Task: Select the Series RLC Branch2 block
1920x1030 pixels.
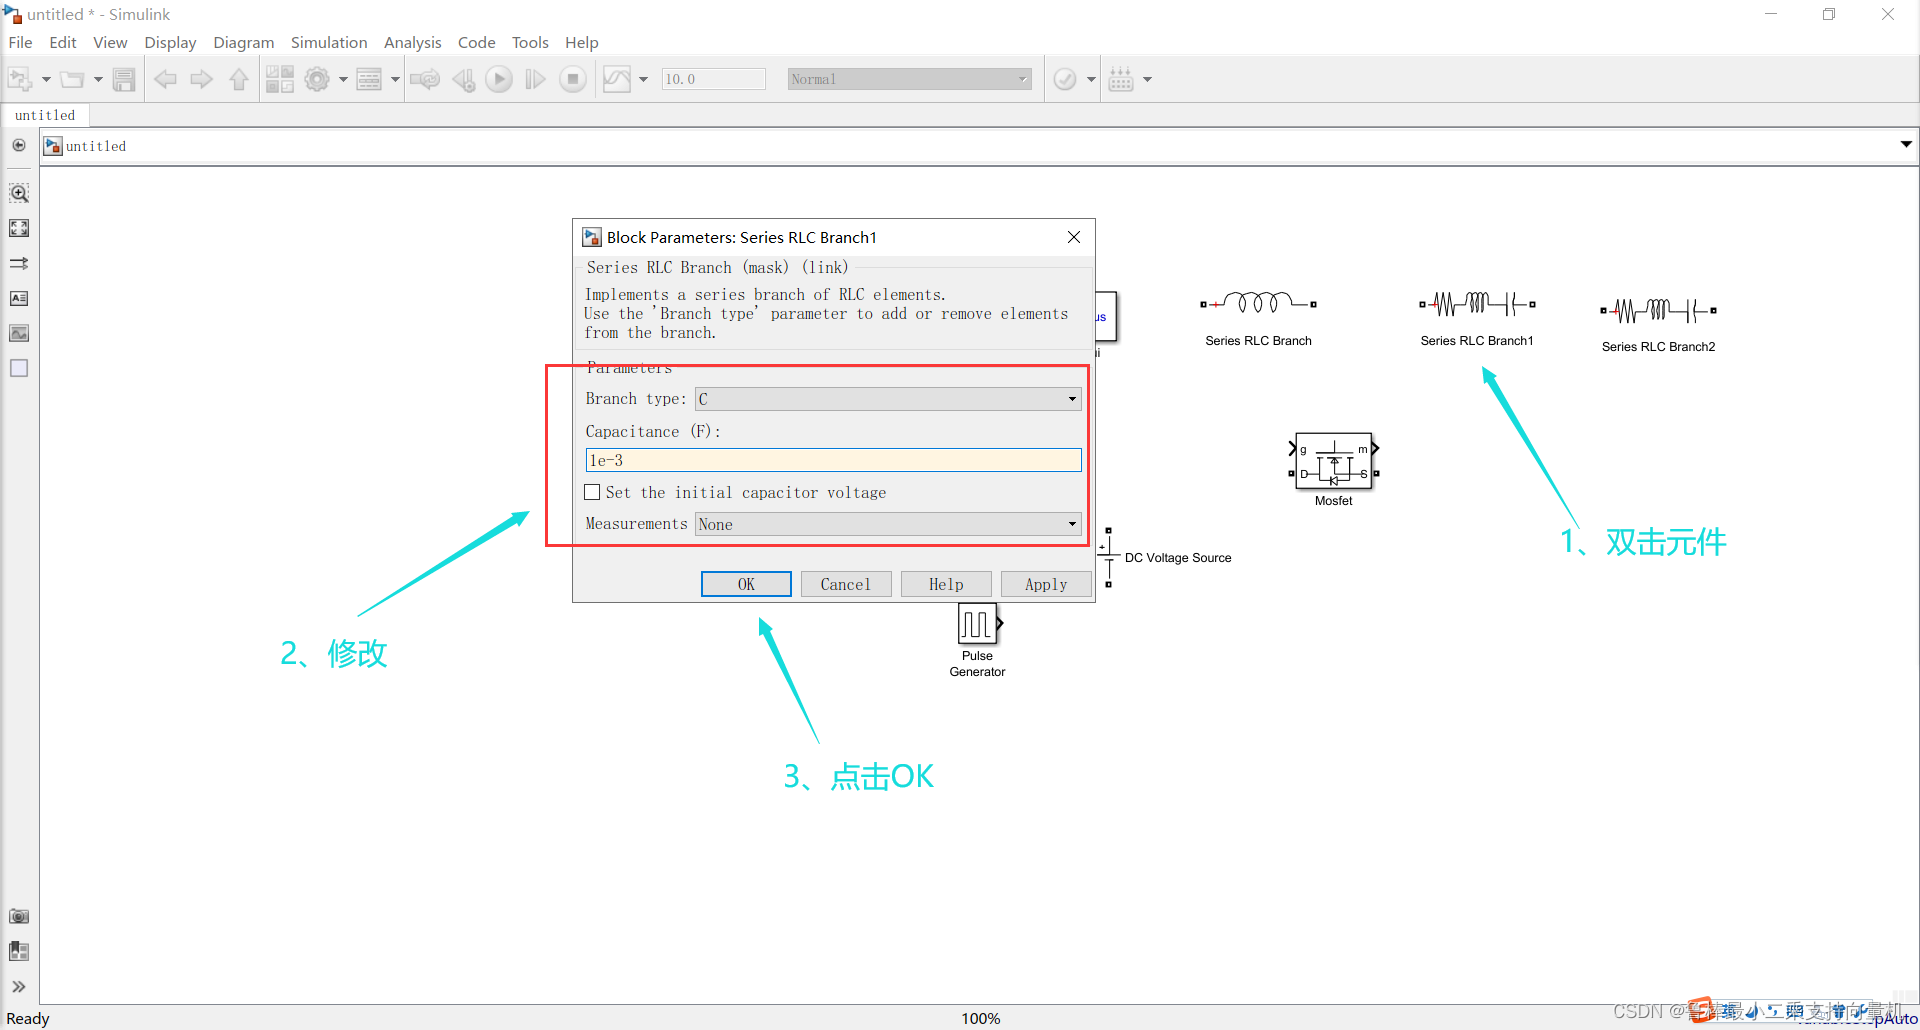Action: (x=1658, y=310)
